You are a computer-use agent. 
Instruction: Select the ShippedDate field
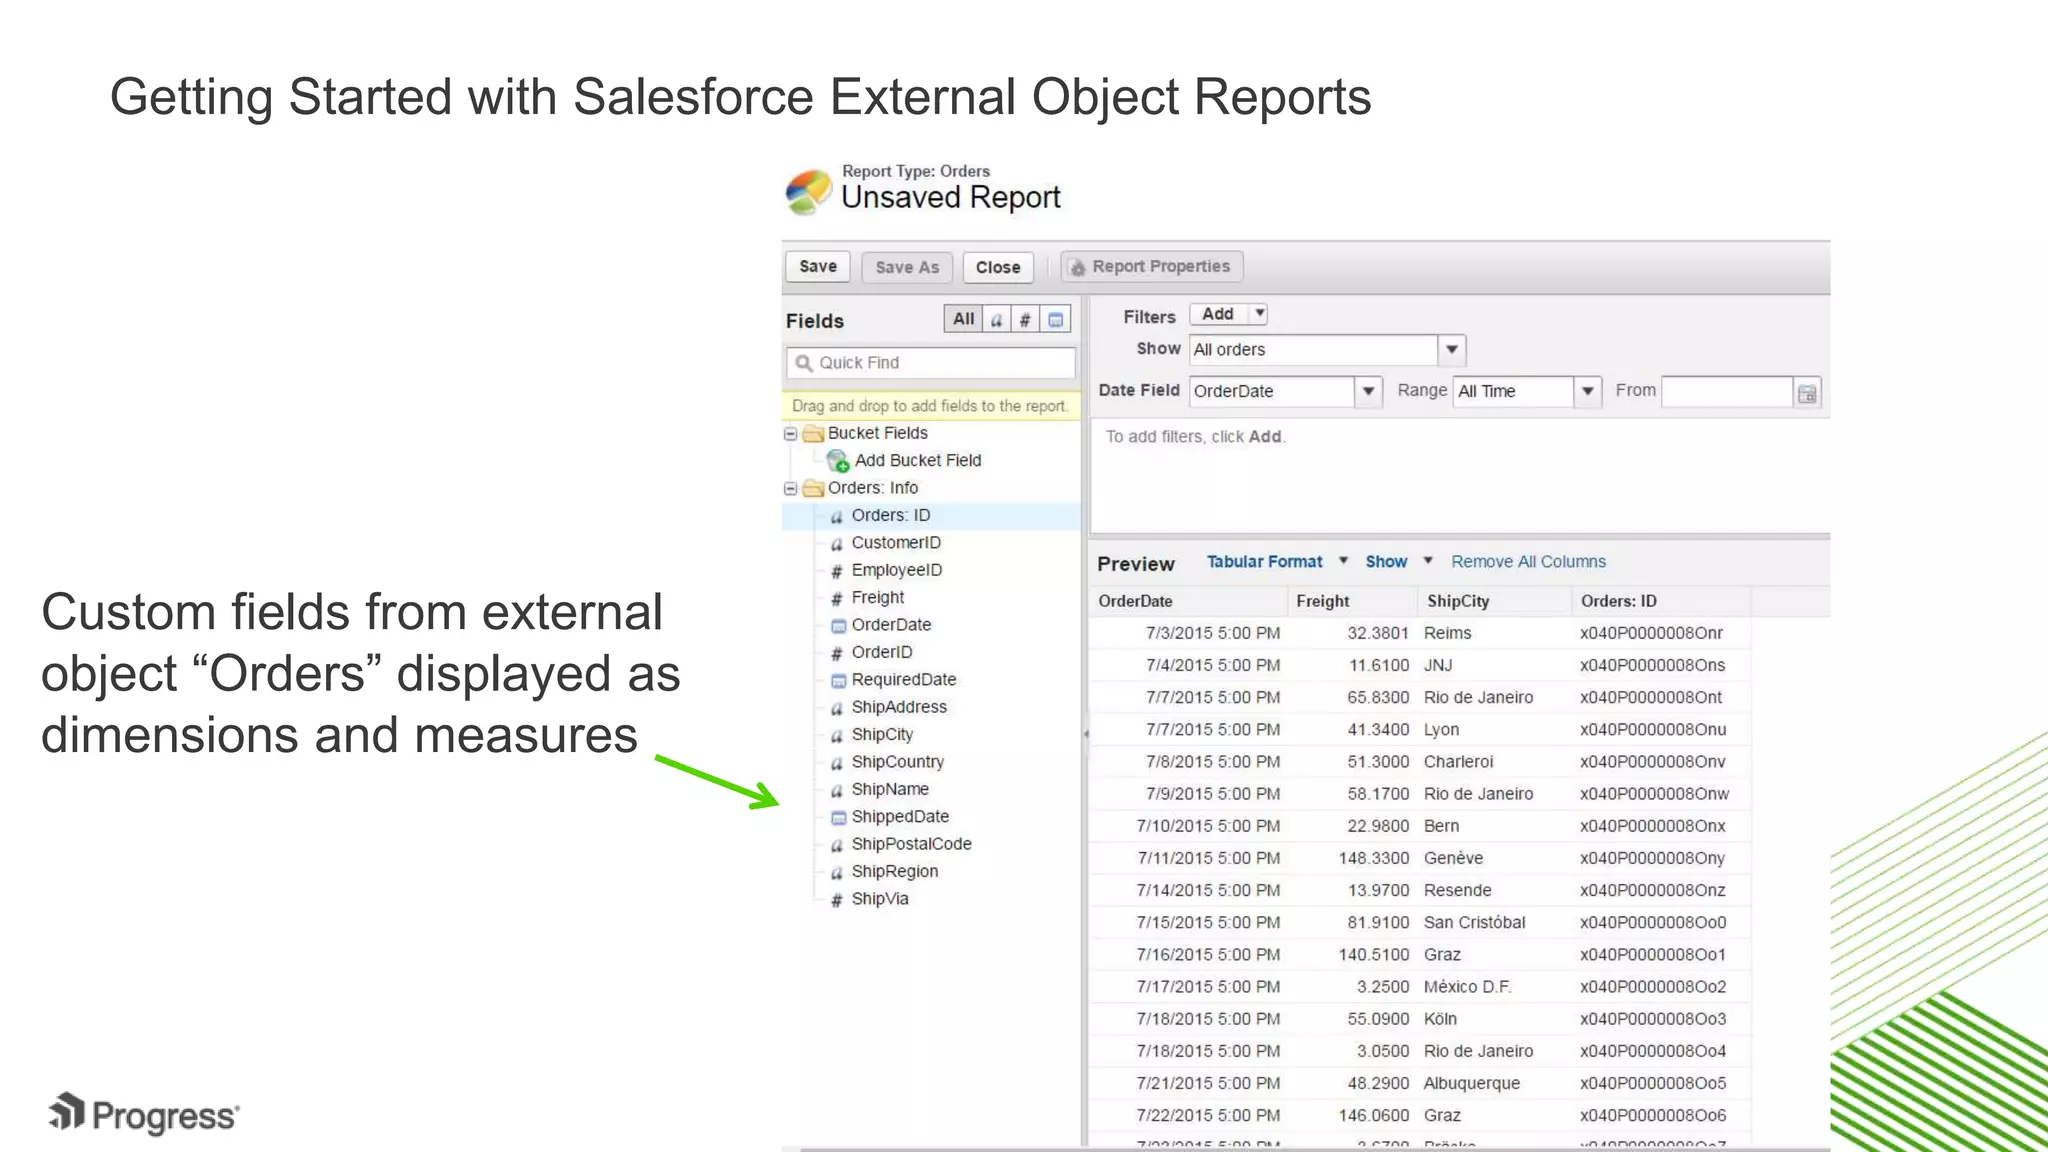(x=899, y=817)
